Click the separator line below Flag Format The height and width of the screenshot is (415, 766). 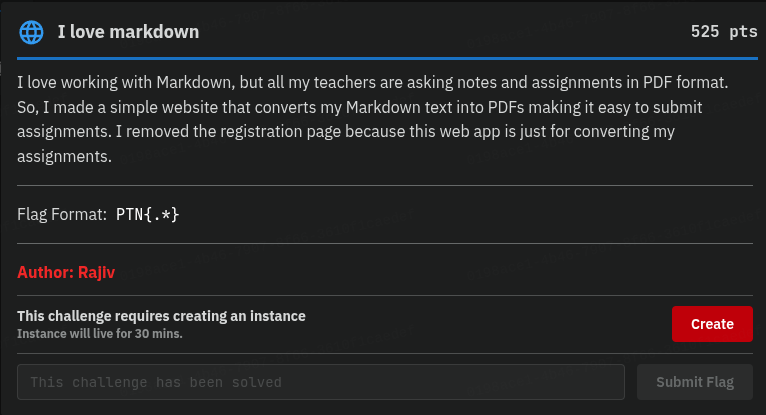pyautogui.click(x=385, y=243)
